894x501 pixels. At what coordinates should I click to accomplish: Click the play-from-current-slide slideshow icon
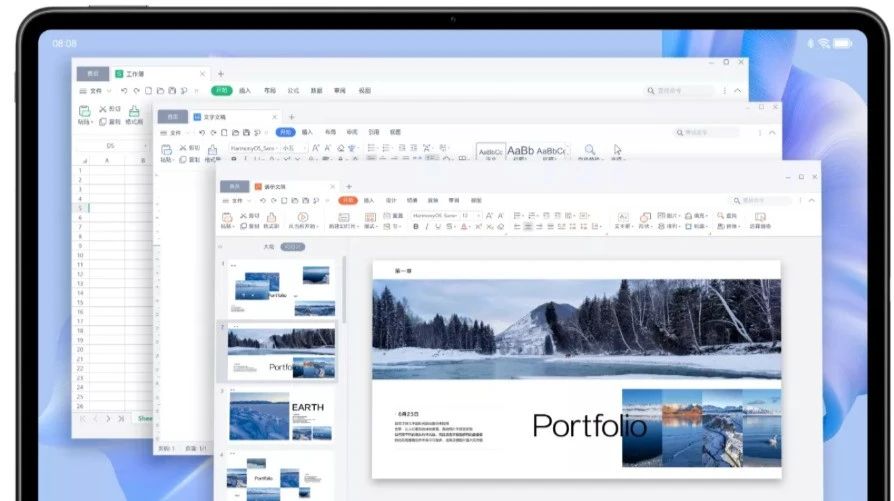302,217
